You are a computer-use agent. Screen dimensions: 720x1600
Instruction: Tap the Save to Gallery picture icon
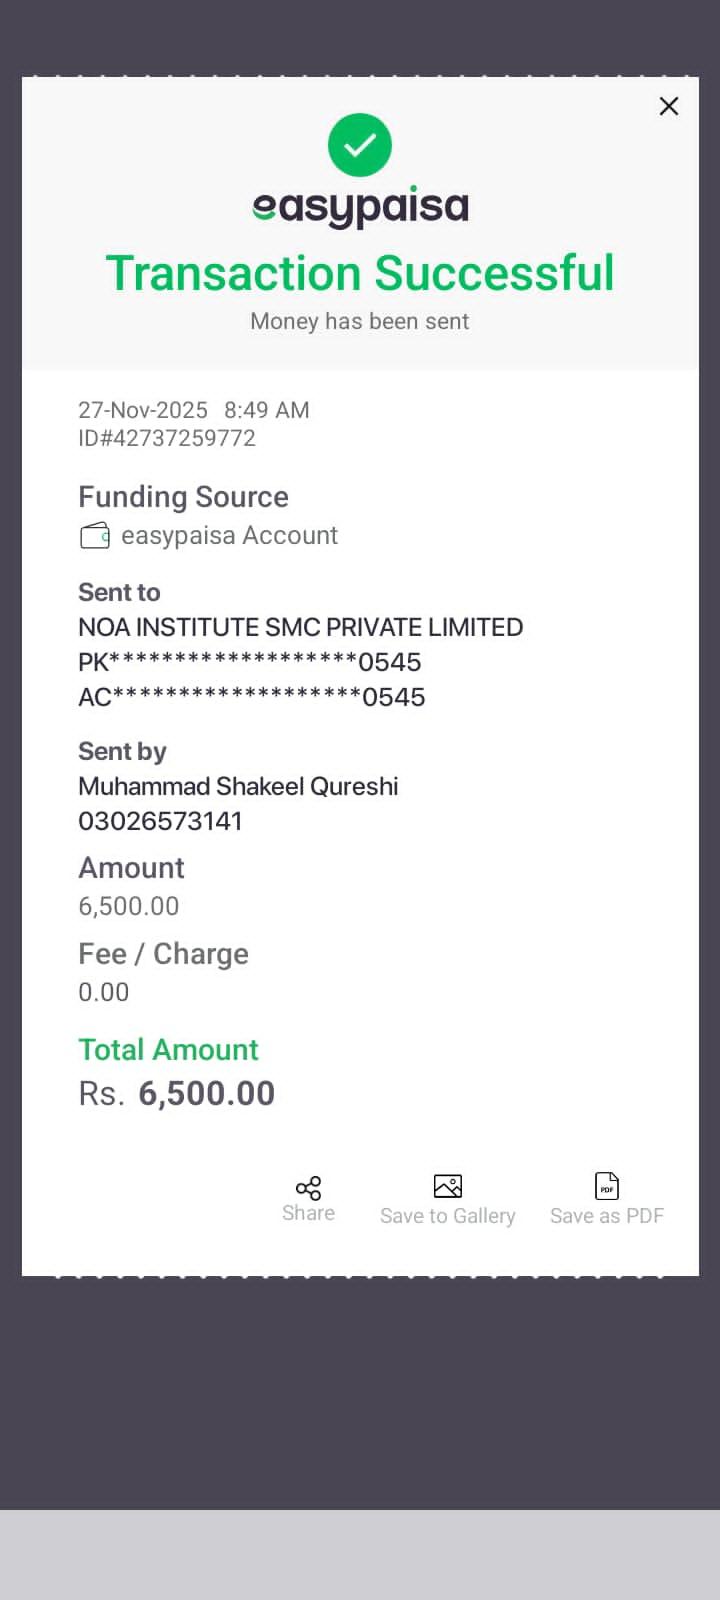coord(447,1186)
